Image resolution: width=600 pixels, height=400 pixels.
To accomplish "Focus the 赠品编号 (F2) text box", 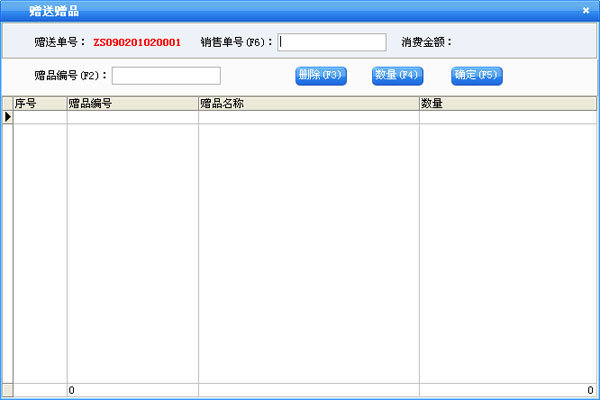I will pos(166,76).
